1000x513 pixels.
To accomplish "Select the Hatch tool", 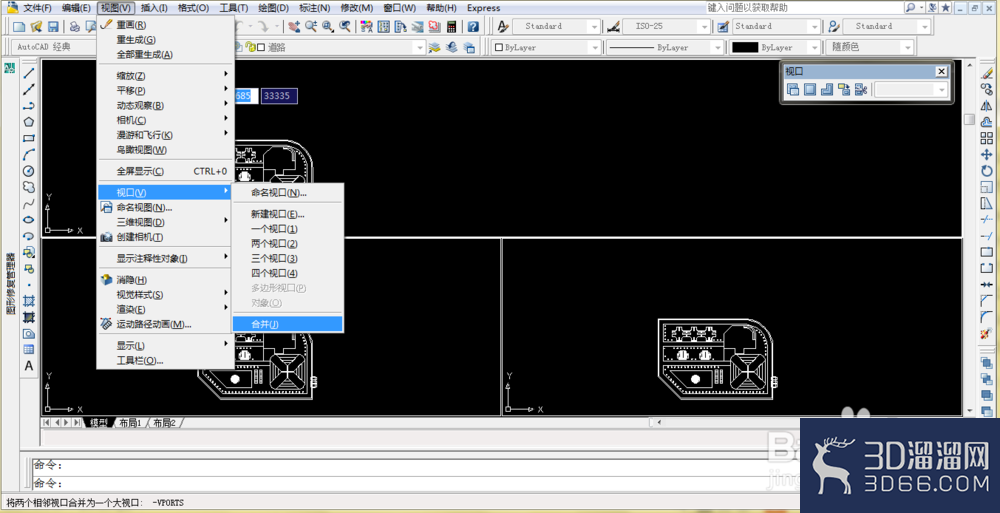I will pyautogui.click(x=29, y=301).
